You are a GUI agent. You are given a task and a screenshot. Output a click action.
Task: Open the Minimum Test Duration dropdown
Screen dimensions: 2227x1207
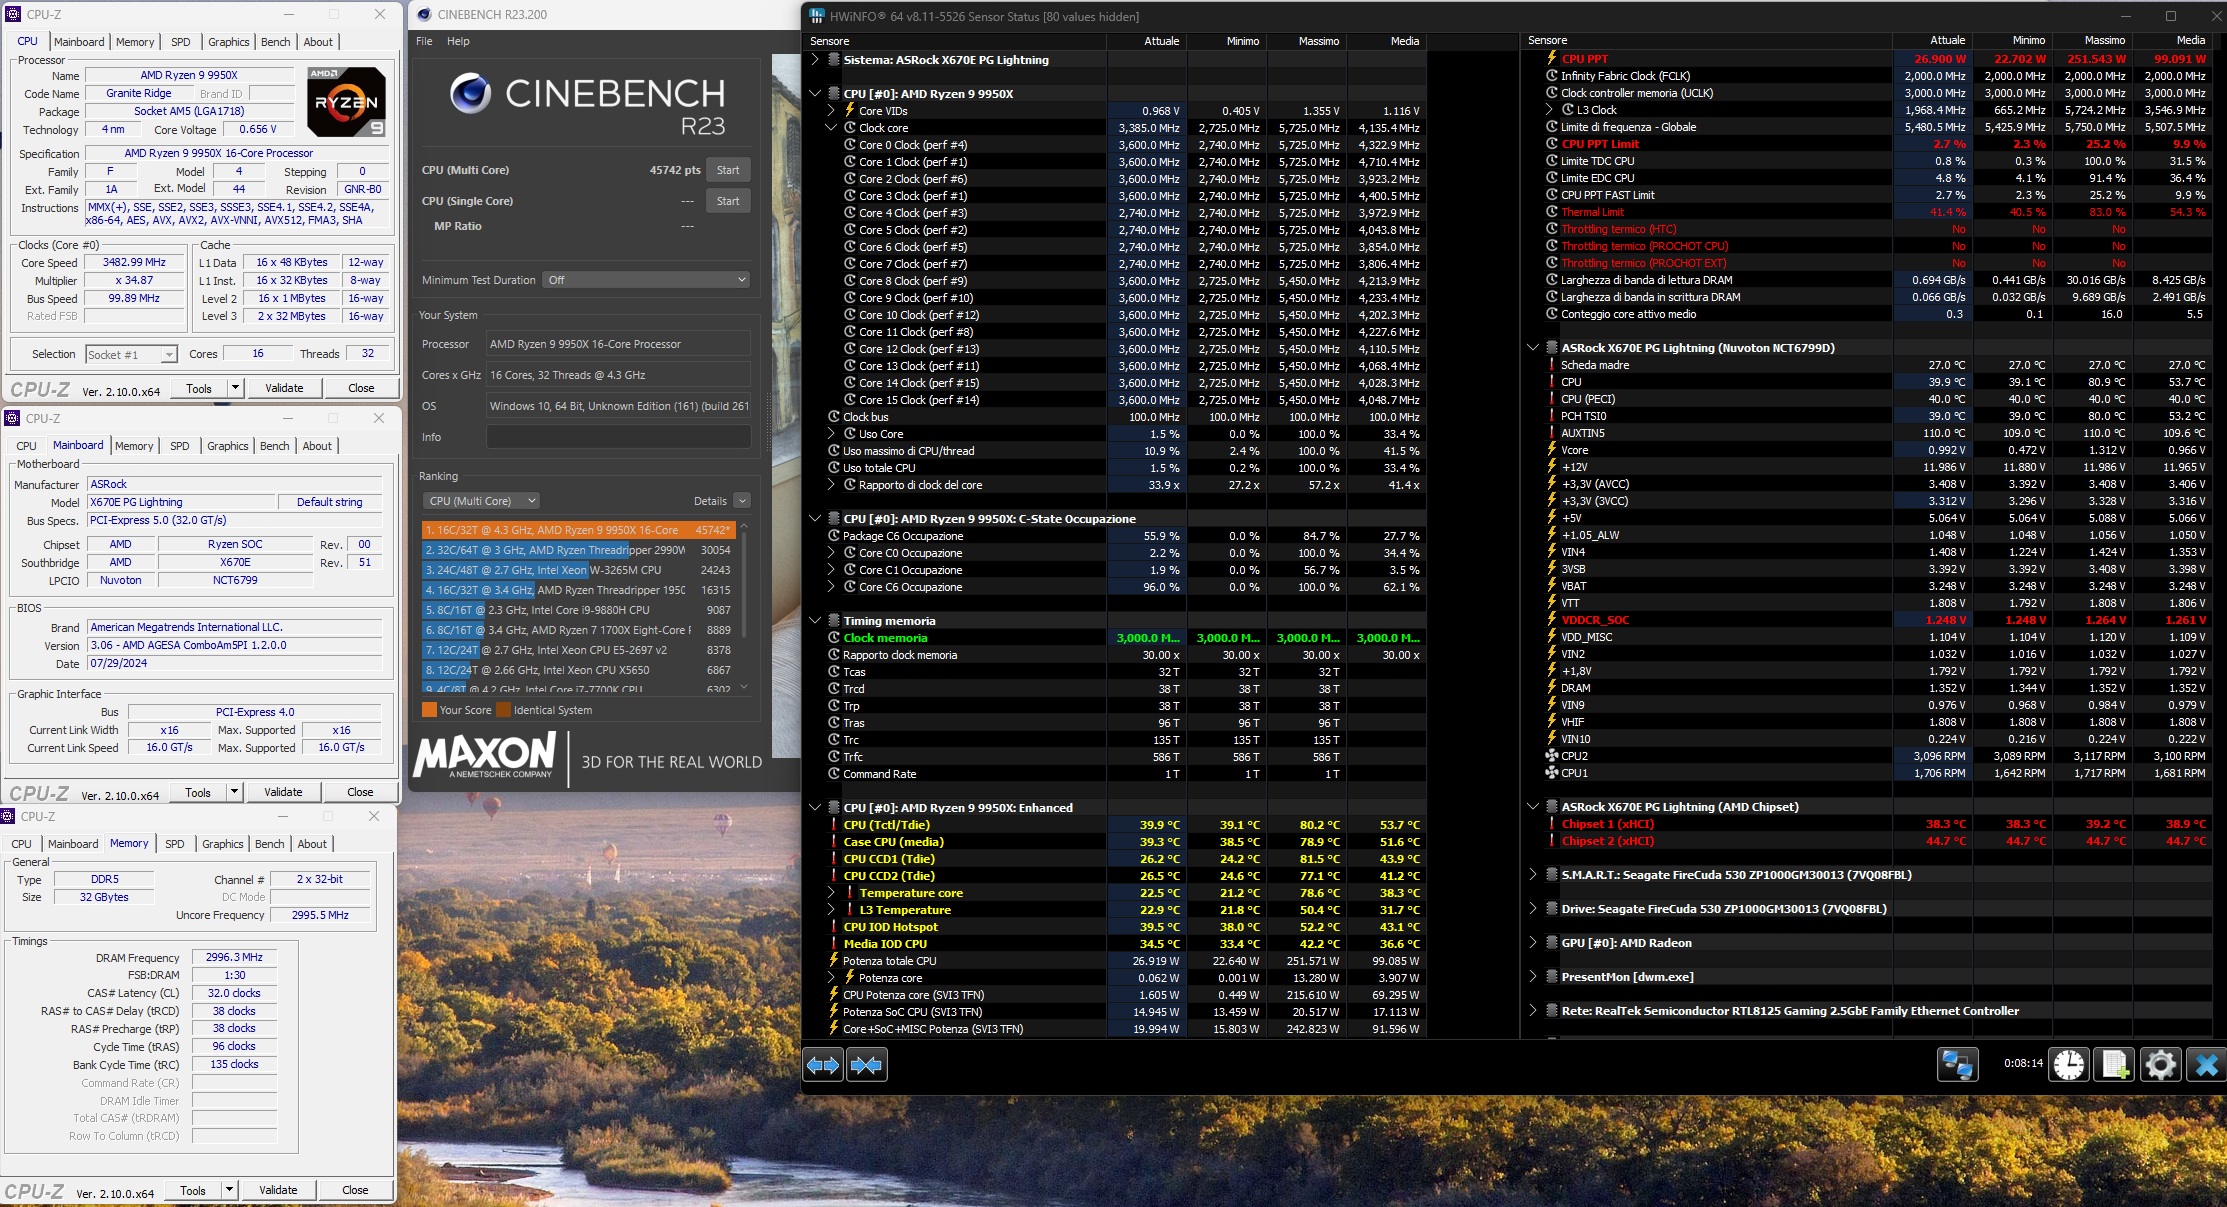click(646, 280)
